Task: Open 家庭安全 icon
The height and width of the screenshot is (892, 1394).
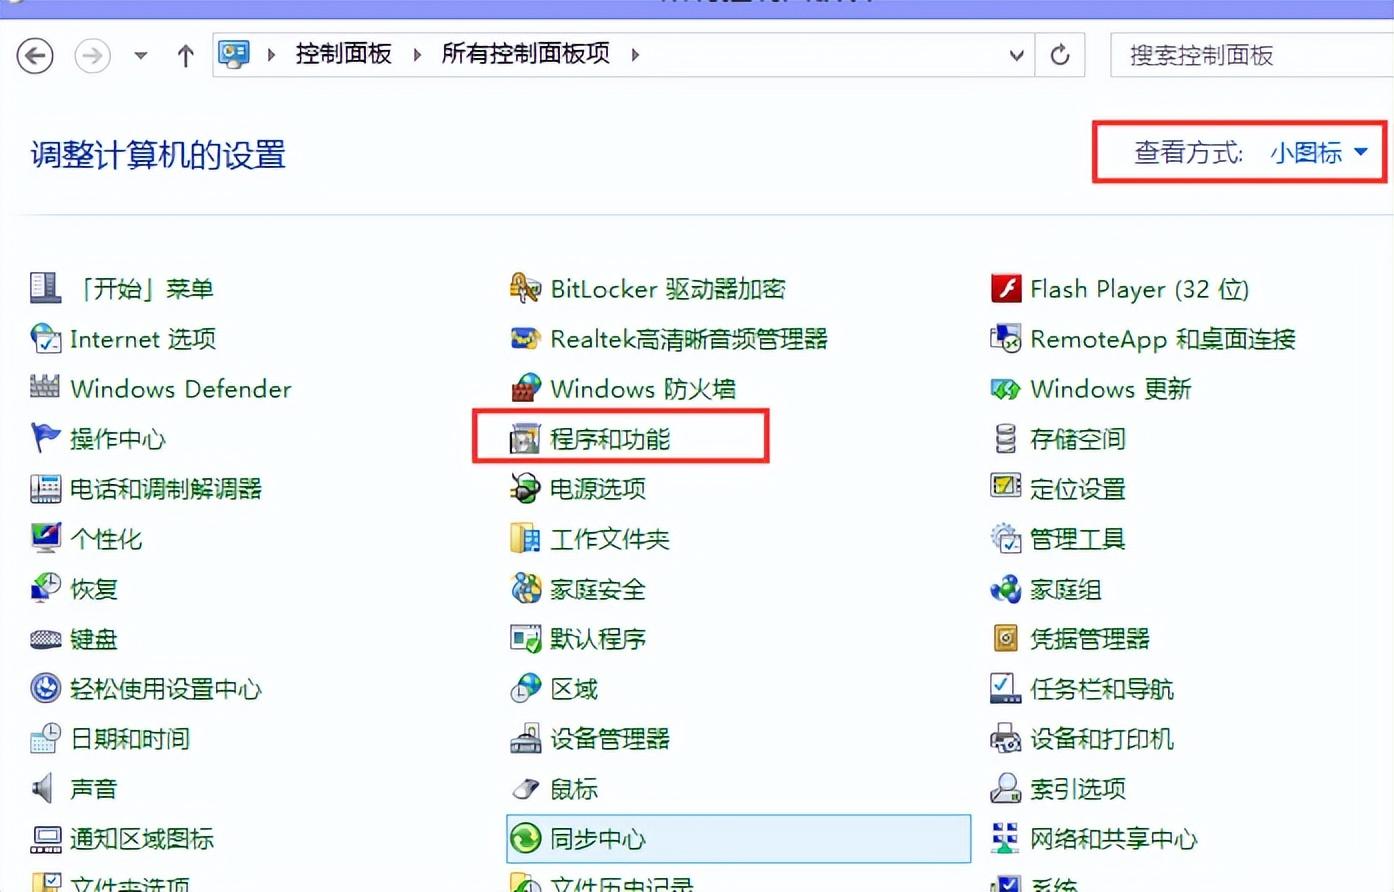Action: pyautogui.click(x=525, y=588)
